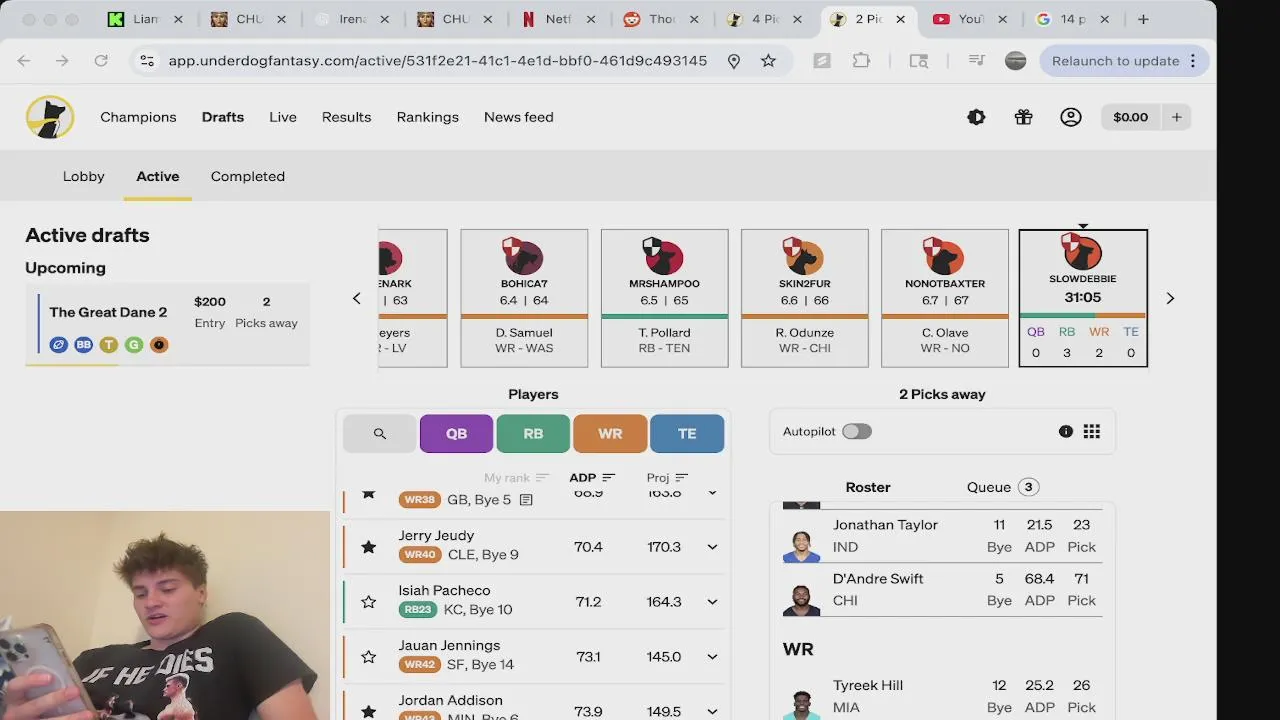Viewport: 1280px width, 720px height.
Task: Expand Jerry Jeudy row details
Action: (712, 547)
